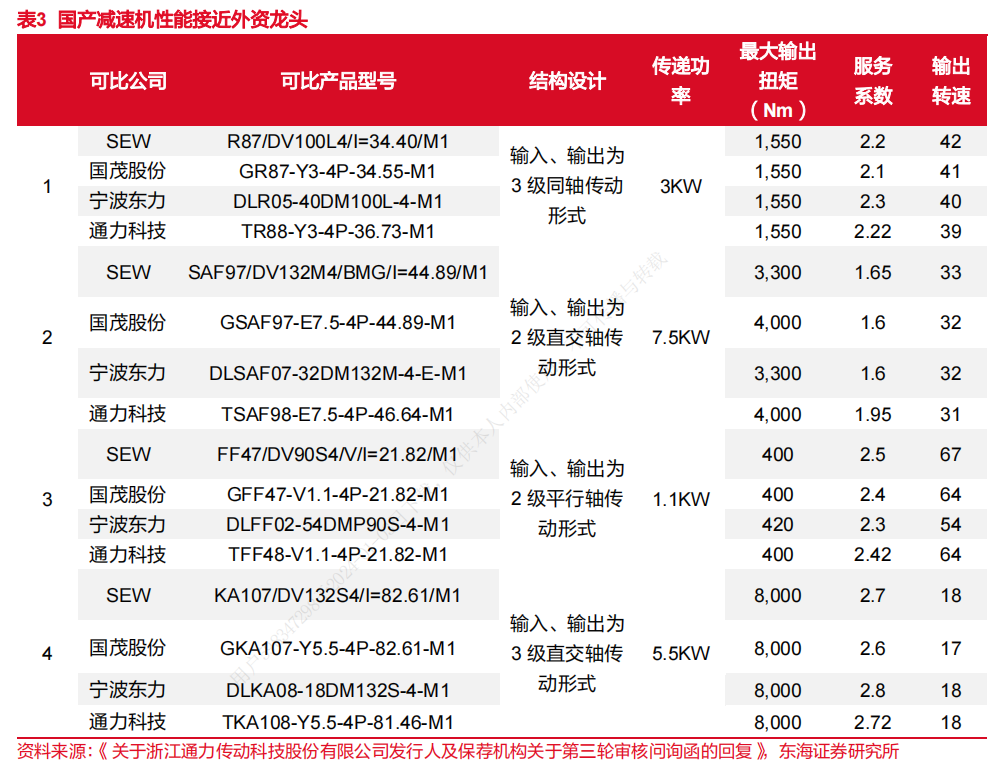Click service factor 1.65 value
This screenshot has width=998, height=777.
873,272
